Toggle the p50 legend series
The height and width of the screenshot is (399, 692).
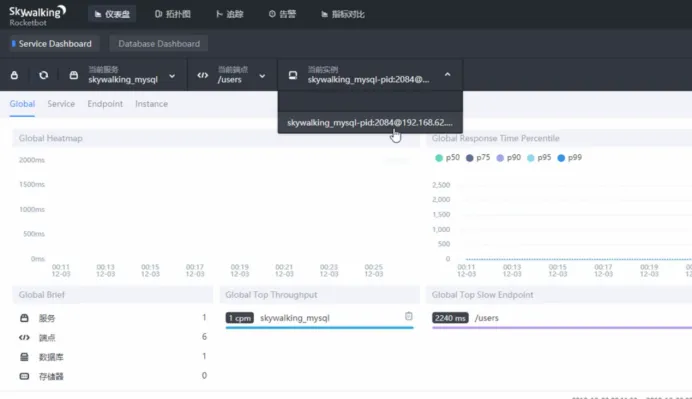[x=447, y=158]
